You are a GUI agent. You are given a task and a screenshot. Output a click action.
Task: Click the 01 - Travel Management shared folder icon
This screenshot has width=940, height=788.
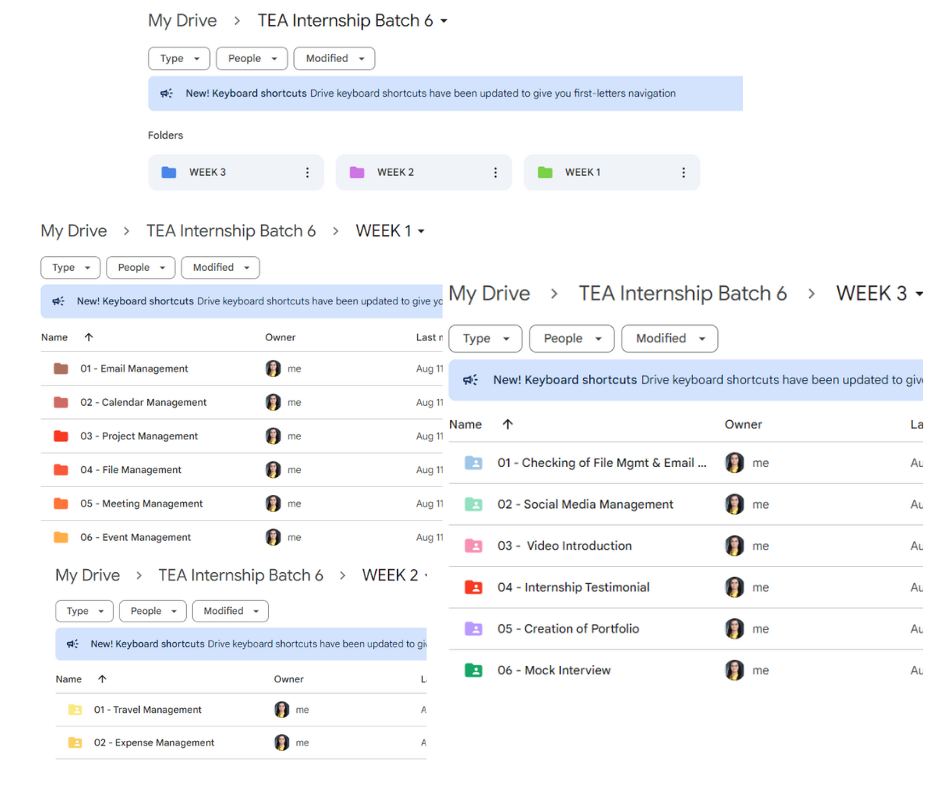[x=75, y=709]
